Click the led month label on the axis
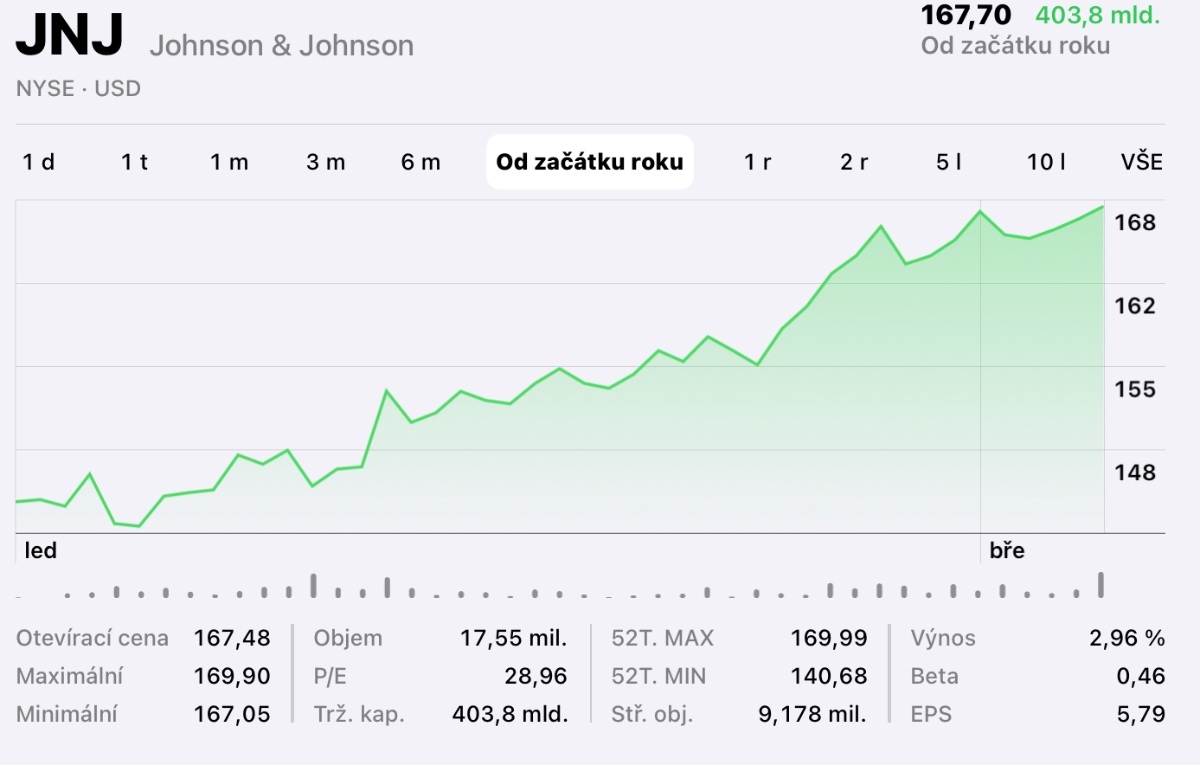 (x=40, y=551)
